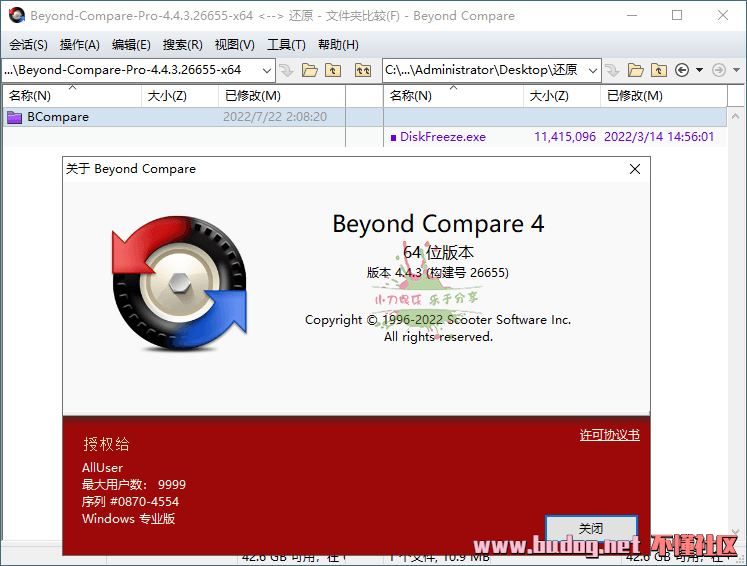This screenshot has height=566, width=747.
Task: Click the AllUser licensee text
Action: coord(102,468)
